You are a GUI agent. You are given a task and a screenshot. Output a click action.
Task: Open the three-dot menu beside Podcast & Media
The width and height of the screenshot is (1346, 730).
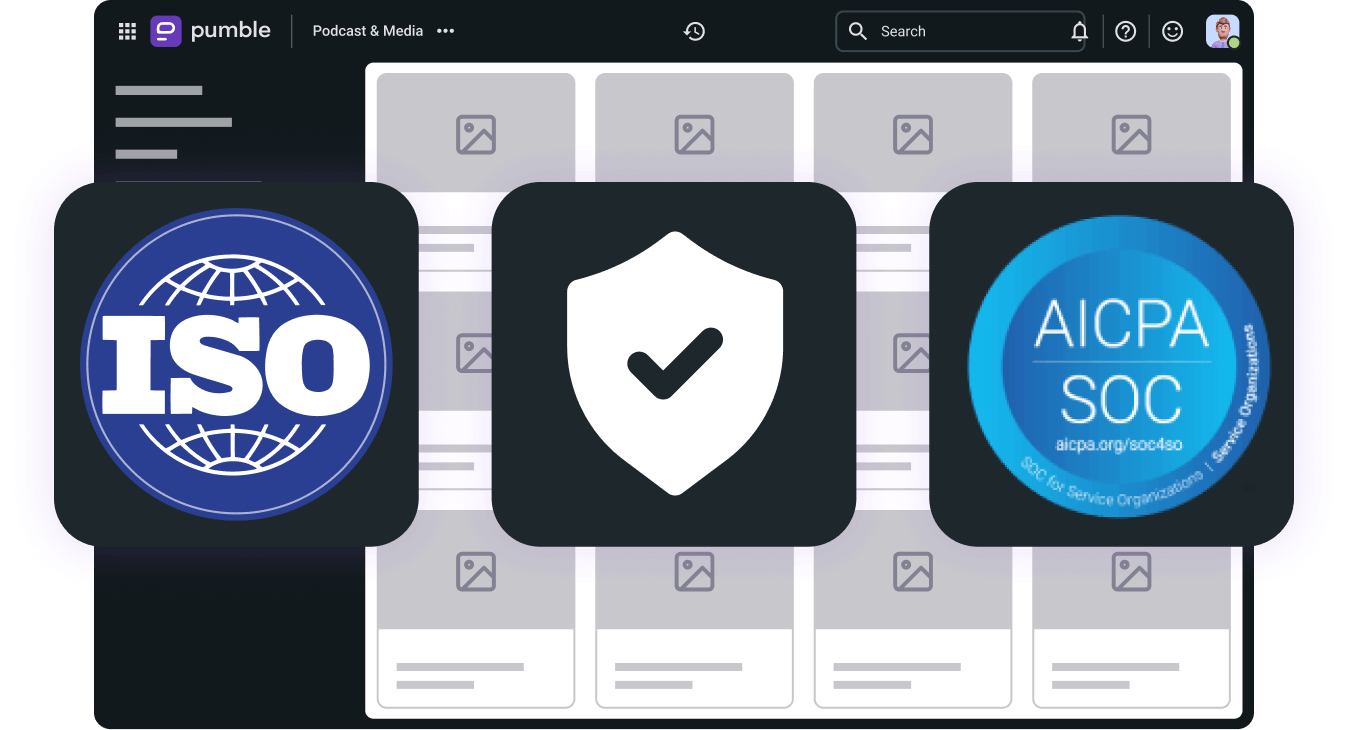pos(446,31)
